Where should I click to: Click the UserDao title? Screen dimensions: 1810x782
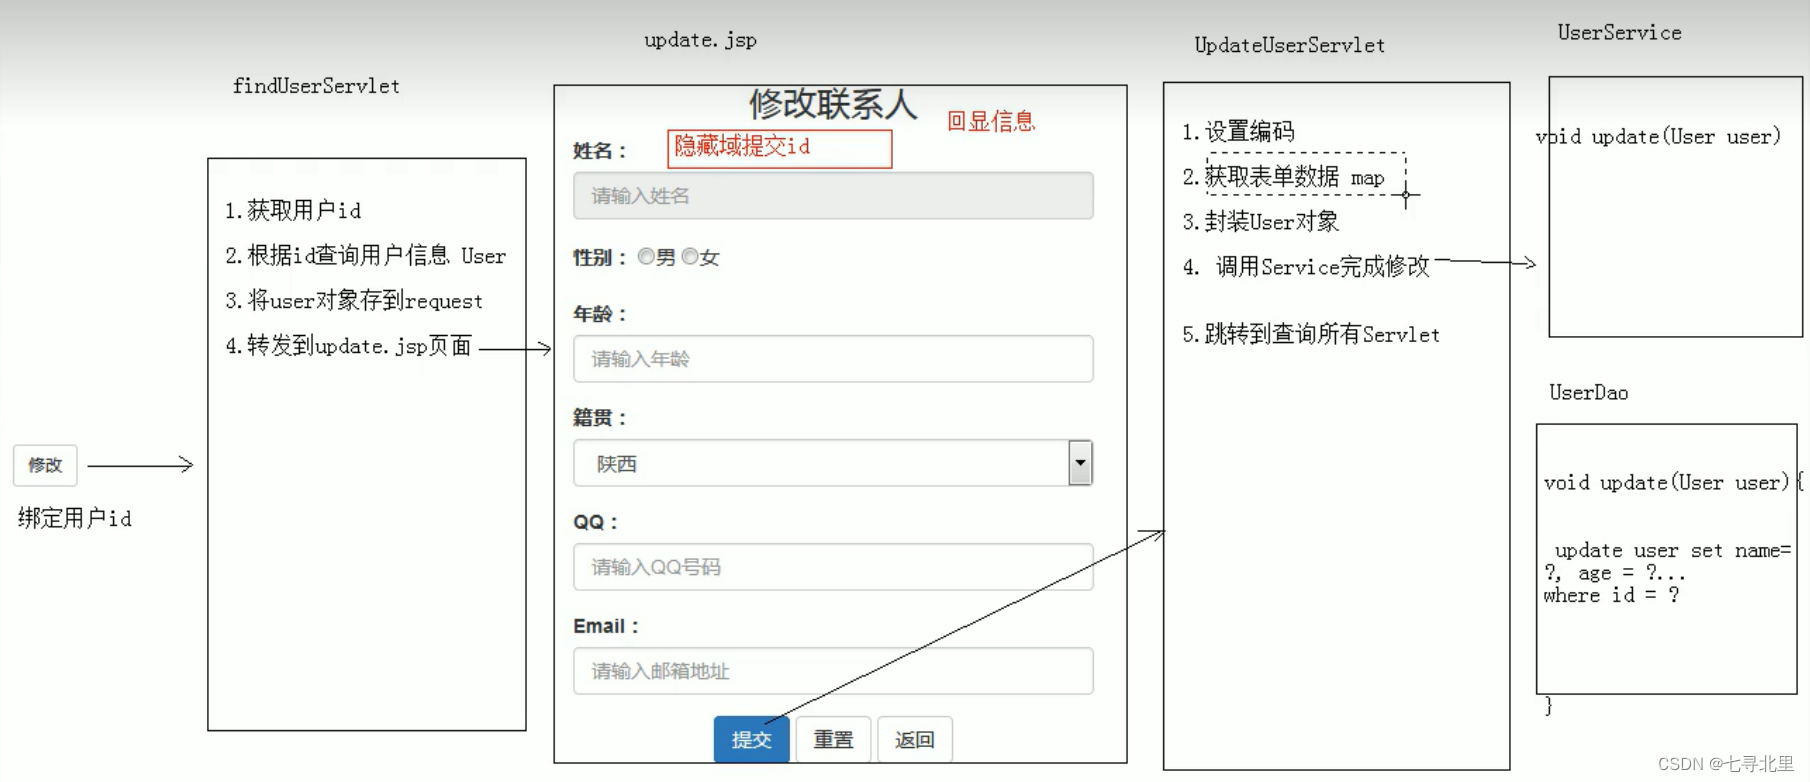1589,393
